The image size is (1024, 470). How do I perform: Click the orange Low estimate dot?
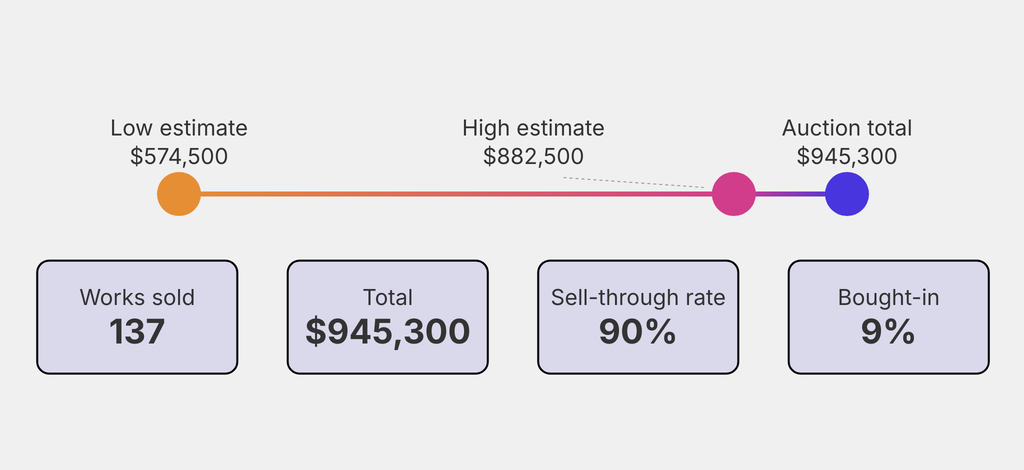pos(179,194)
